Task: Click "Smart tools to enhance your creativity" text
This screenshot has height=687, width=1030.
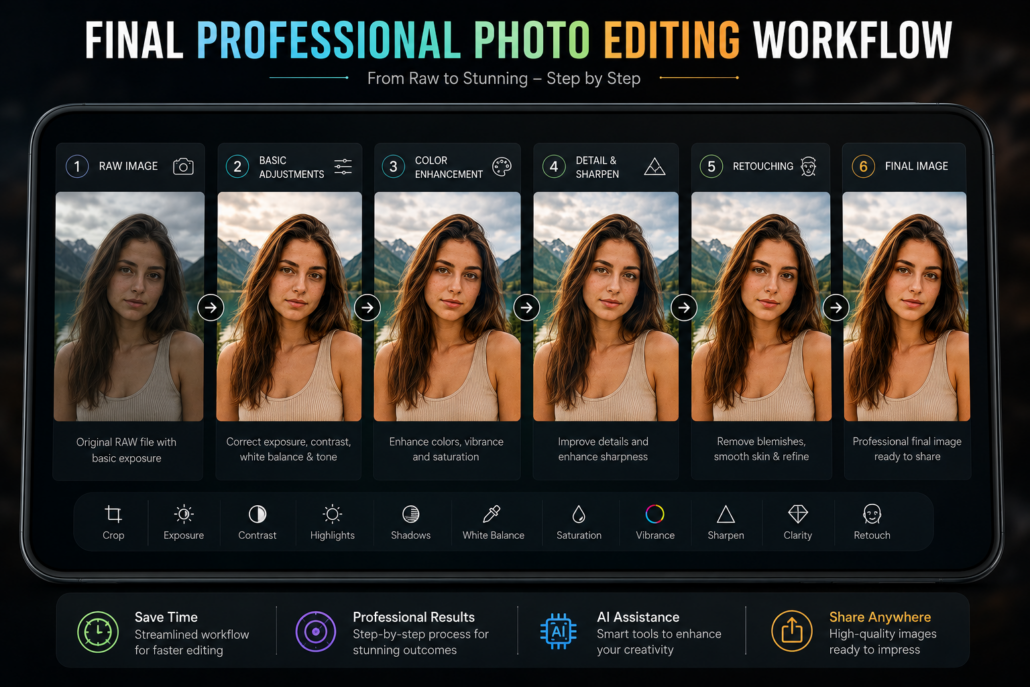Action: [659, 642]
